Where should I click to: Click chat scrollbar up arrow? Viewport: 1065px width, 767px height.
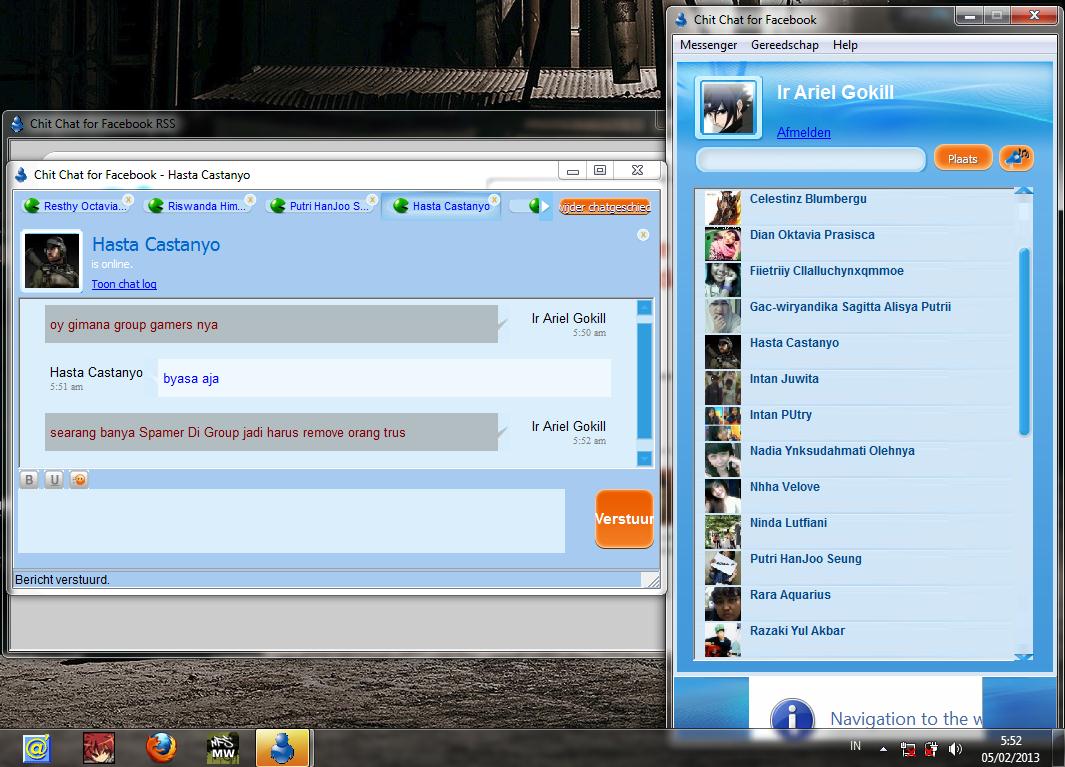(x=645, y=308)
